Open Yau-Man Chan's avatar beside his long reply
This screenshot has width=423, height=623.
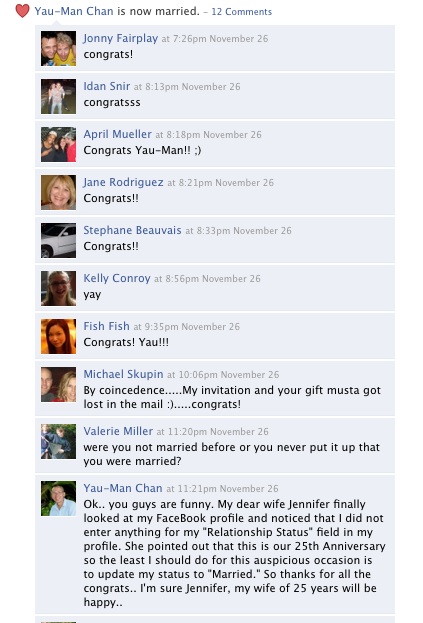pos(58,499)
